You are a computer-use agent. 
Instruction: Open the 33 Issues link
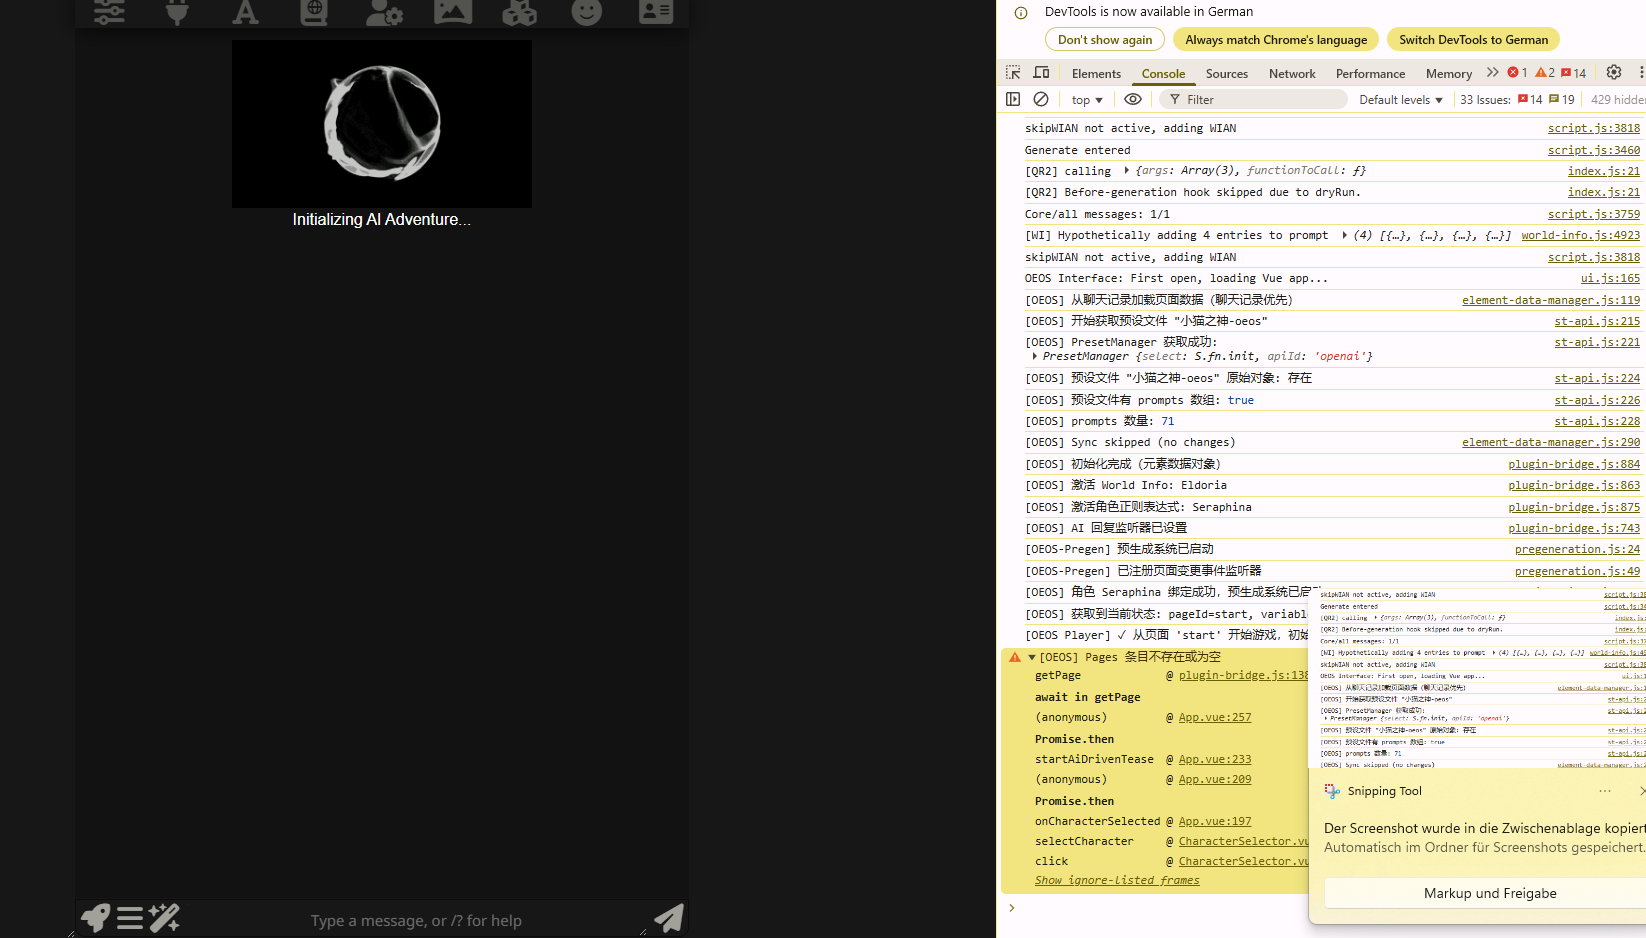pos(1517,100)
